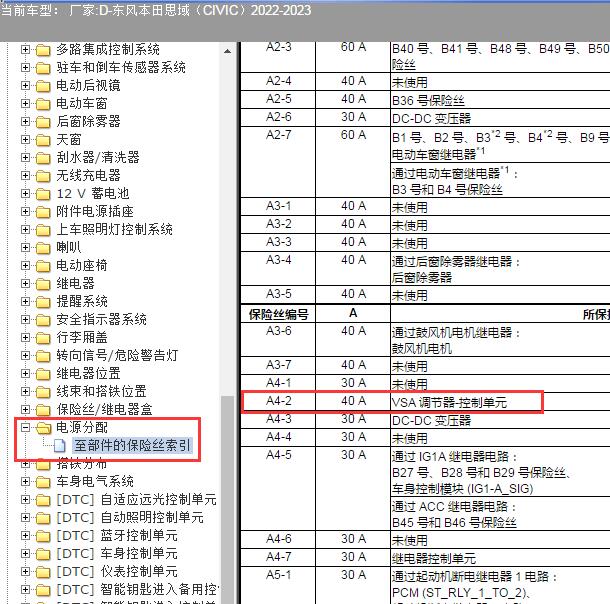Click the A3-1 fuse number cell
The height and width of the screenshot is (604, 610).
coord(279,206)
